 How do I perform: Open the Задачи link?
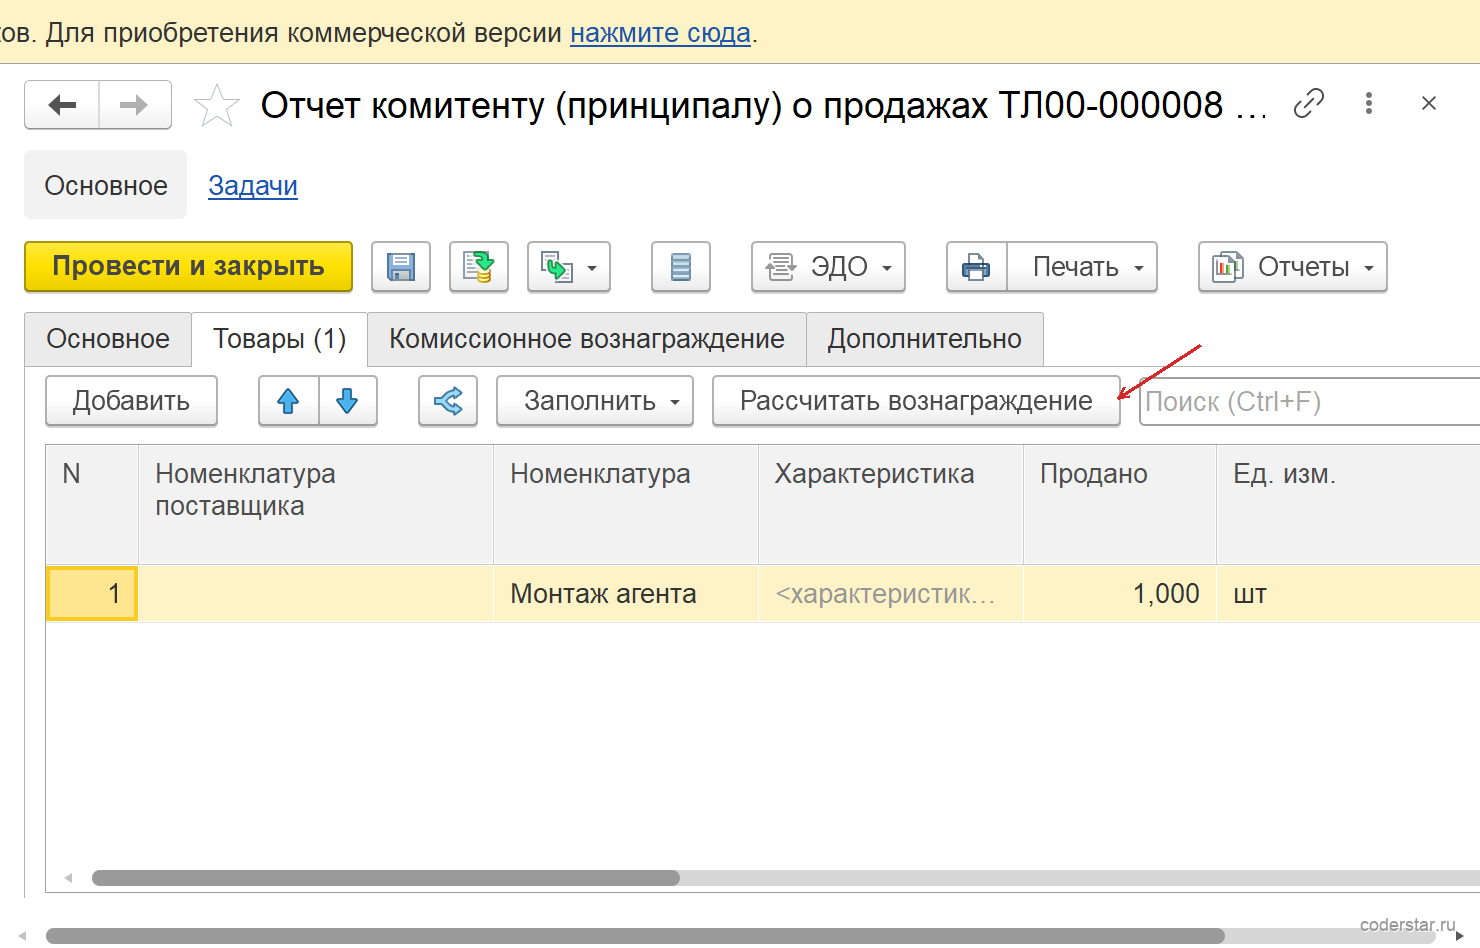point(253,186)
